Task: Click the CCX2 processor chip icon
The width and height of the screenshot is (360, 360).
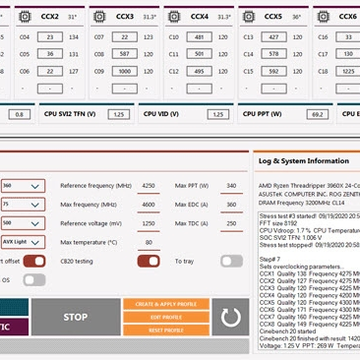Action: pyautogui.click(x=25, y=16)
